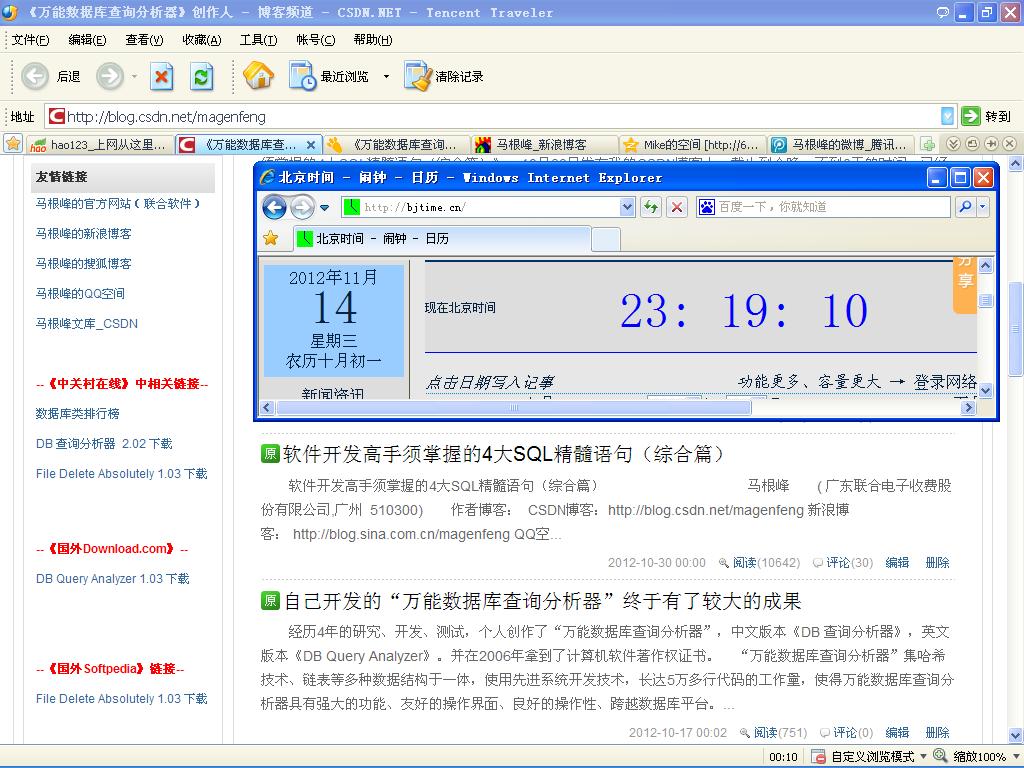Open the IE search options dropdown

[982, 208]
